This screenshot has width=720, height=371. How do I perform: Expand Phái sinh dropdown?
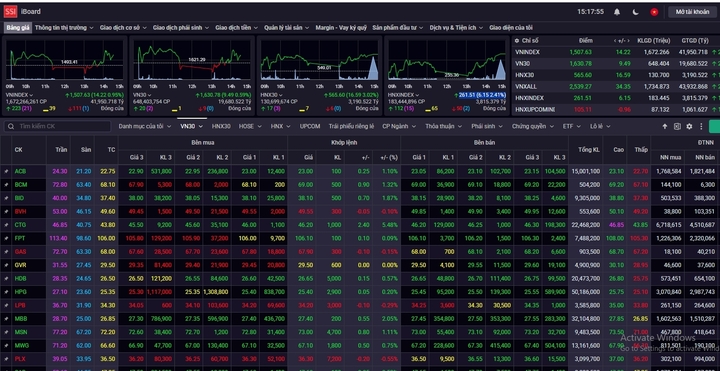tap(487, 126)
